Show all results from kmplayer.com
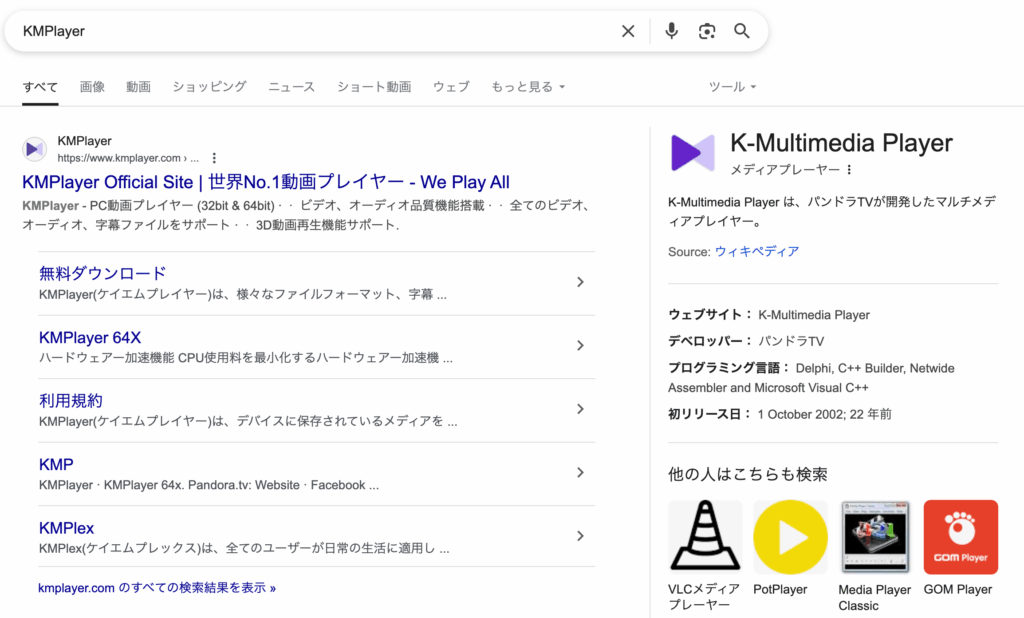 coord(157,588)
